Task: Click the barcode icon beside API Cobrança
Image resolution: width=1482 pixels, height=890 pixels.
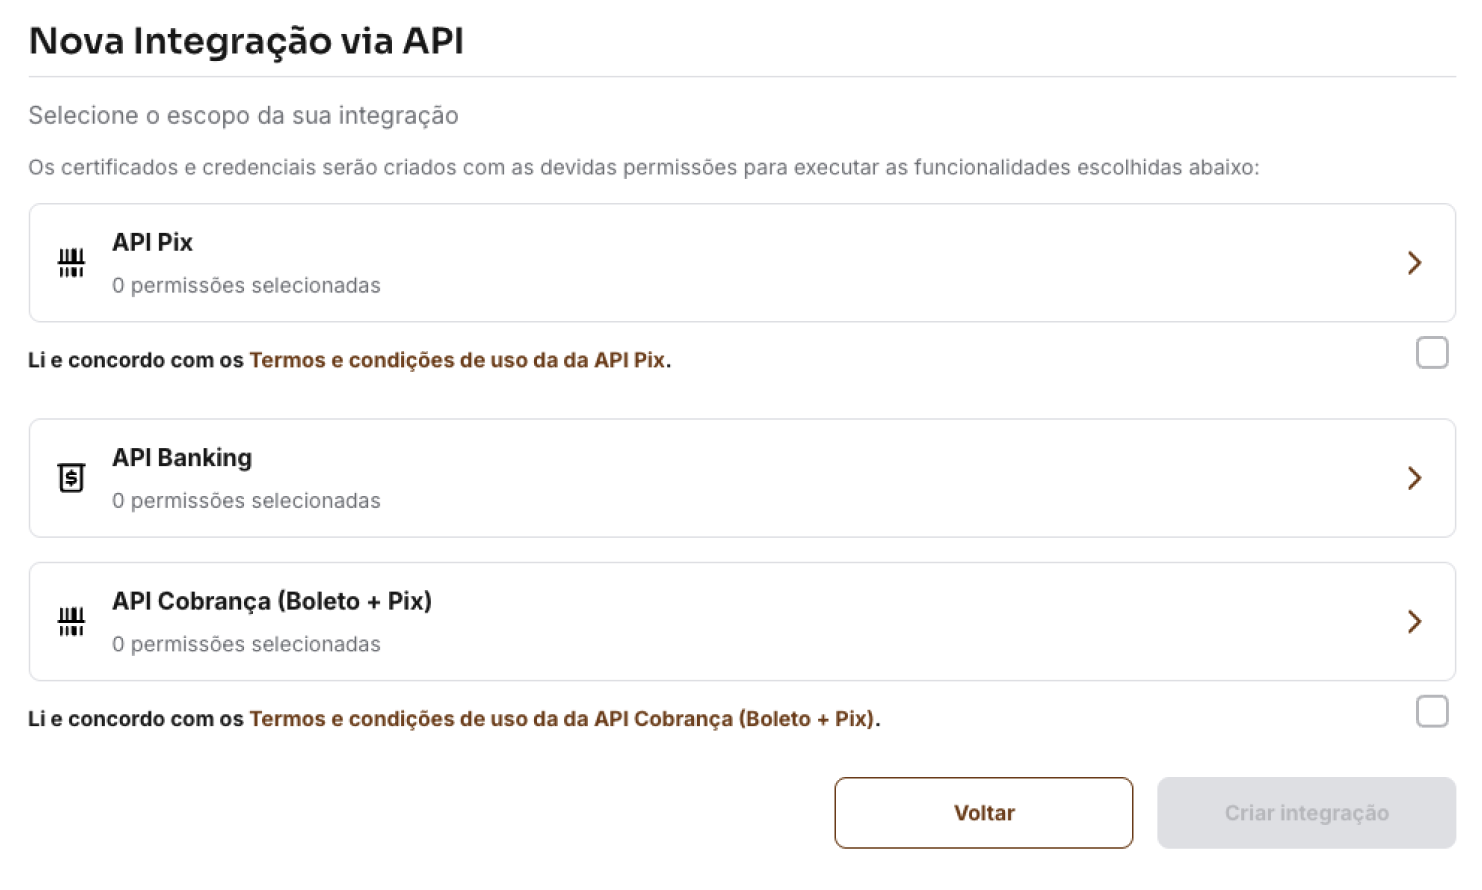Action: pyautogui.click(x=71, y=622)
